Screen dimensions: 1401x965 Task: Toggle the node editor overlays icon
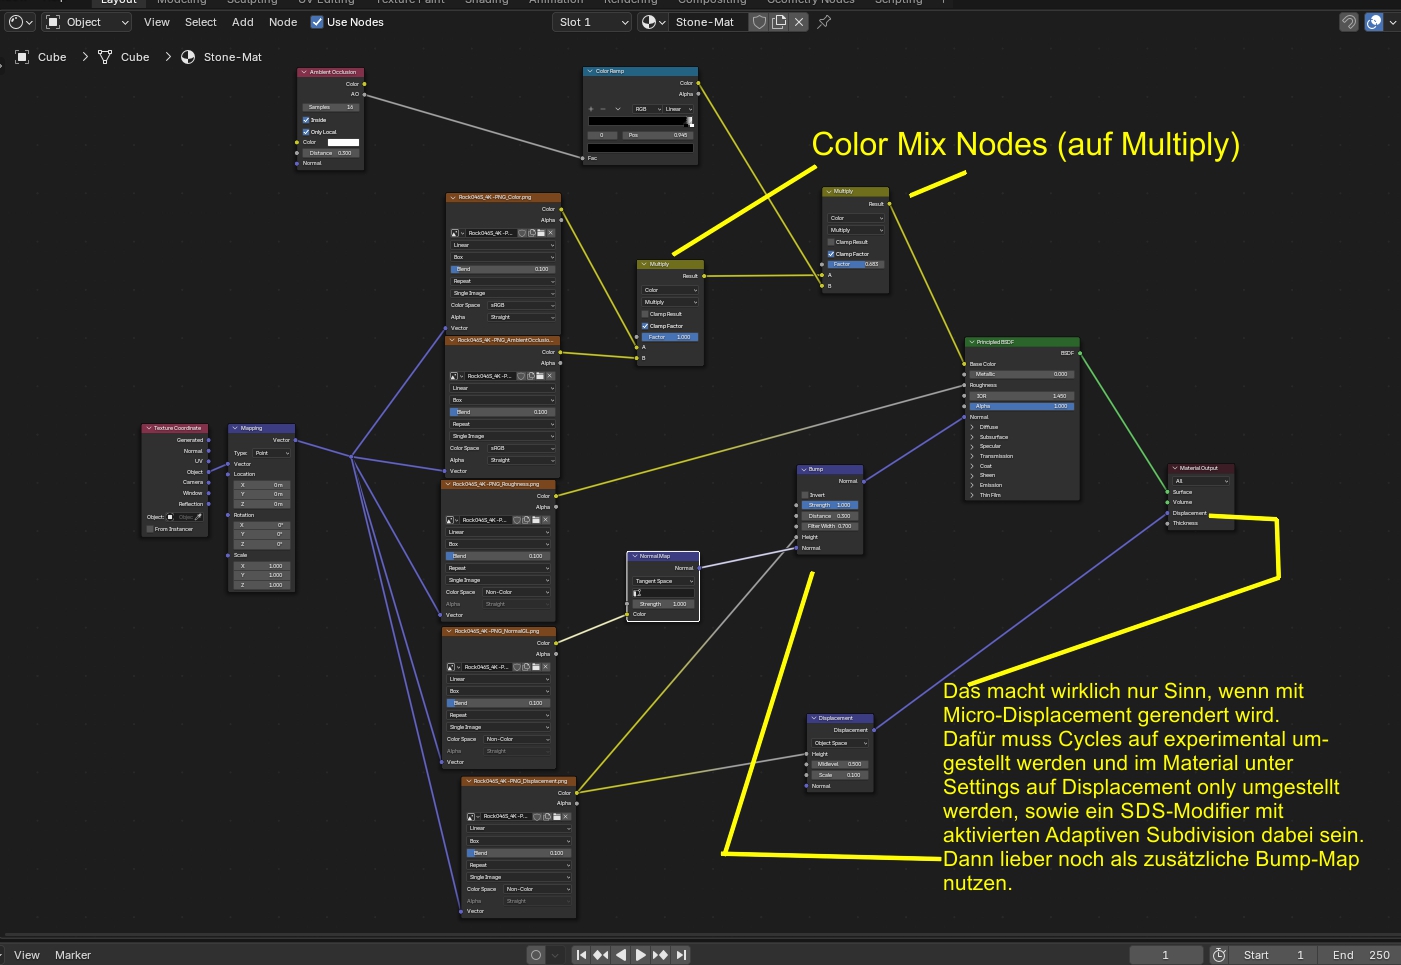coord(1374,22)
